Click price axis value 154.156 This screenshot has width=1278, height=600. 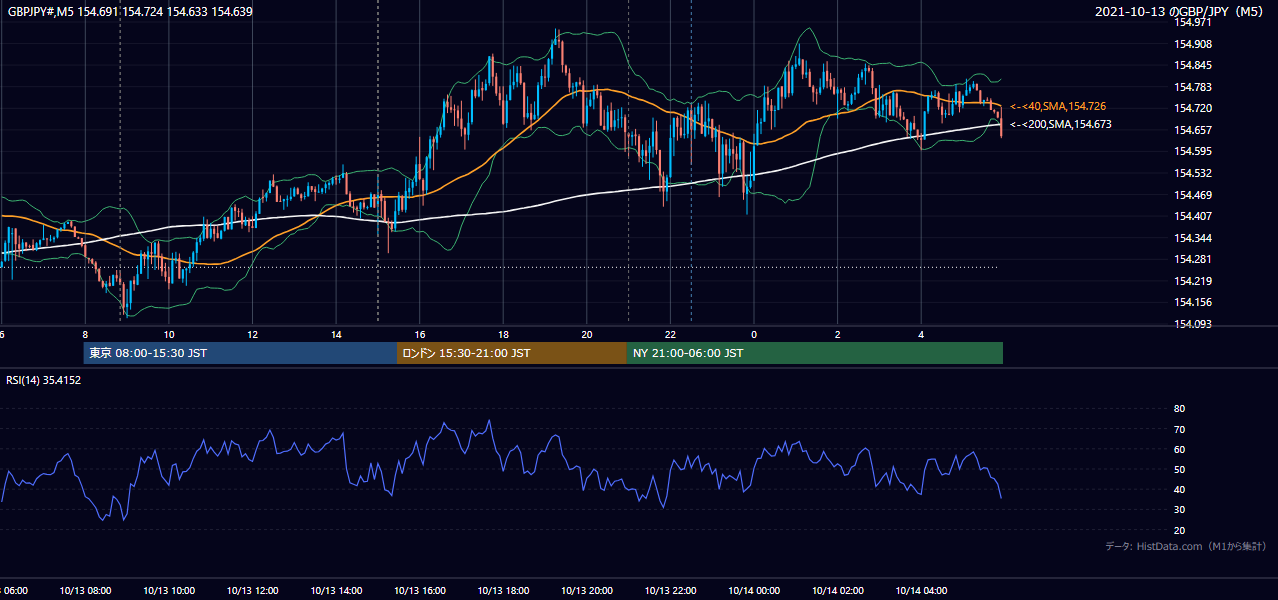pyautogui.click(x=1192, y=303)
